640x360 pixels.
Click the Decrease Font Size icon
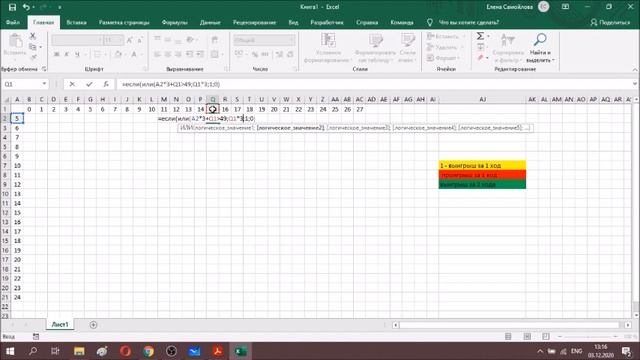point(140,40)
